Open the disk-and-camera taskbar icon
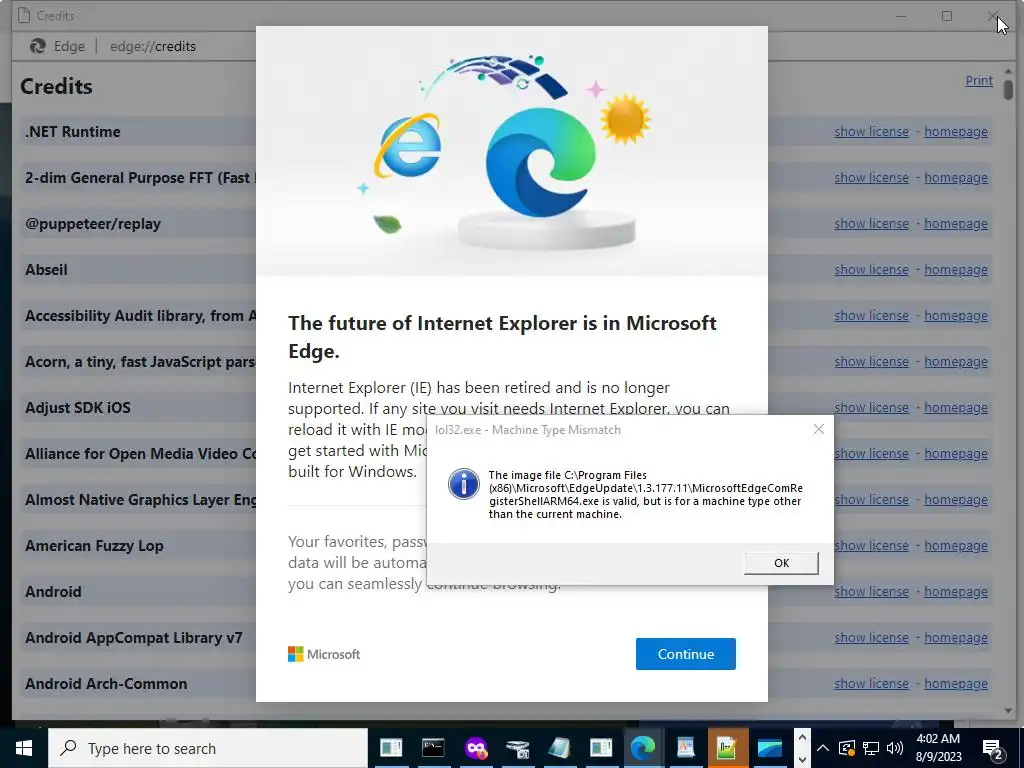 click(x=517, y=748)
